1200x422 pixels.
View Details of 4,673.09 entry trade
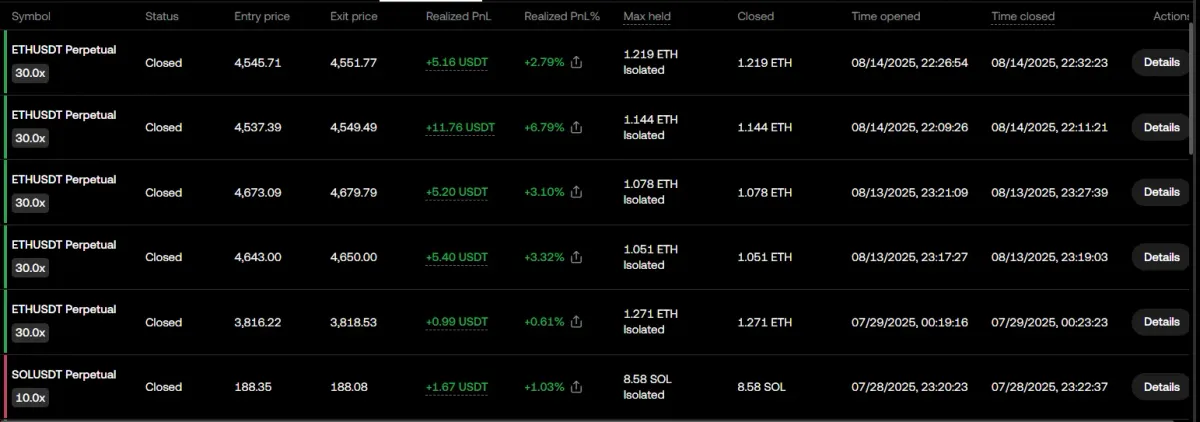[x=1161, y=192]
